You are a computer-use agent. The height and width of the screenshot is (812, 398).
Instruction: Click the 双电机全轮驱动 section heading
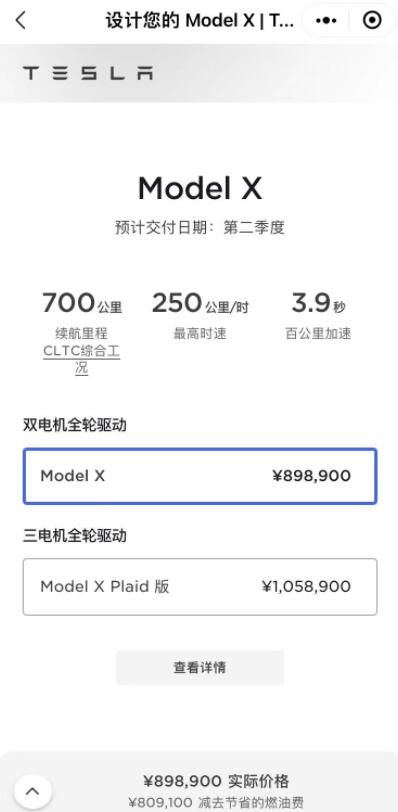pyautogui.click(x=75, y=425)
